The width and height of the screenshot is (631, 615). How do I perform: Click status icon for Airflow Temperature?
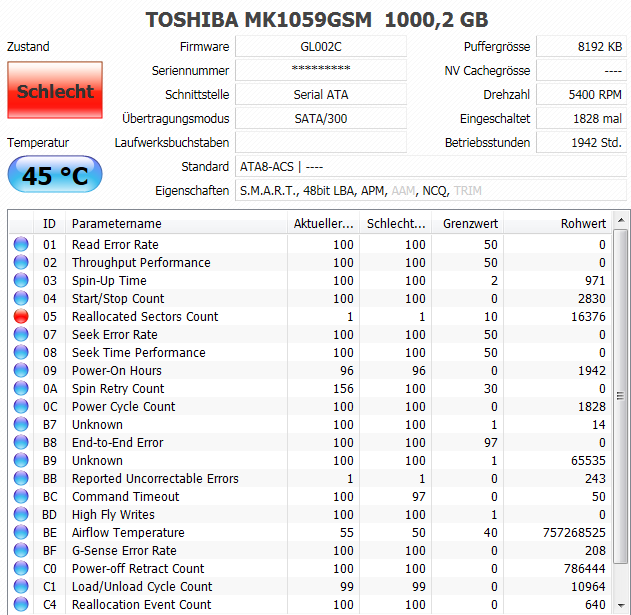coord(21,532)
